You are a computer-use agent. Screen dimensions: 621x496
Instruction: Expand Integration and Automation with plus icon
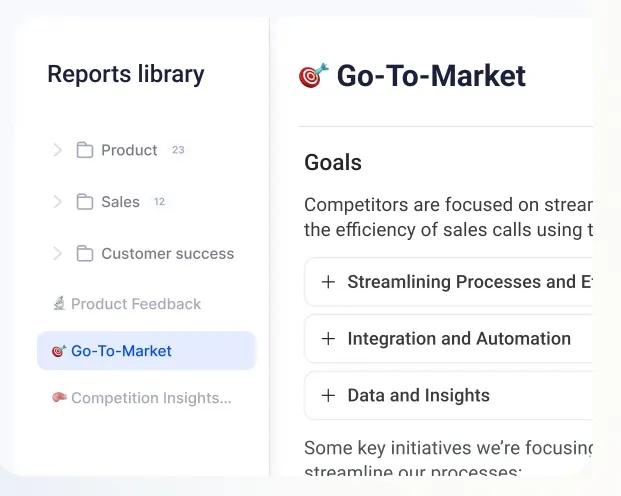[x=328, y=339]
